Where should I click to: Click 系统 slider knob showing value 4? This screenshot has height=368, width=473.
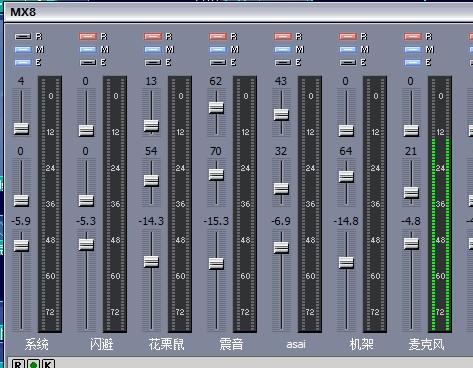(x=21, y=129)
